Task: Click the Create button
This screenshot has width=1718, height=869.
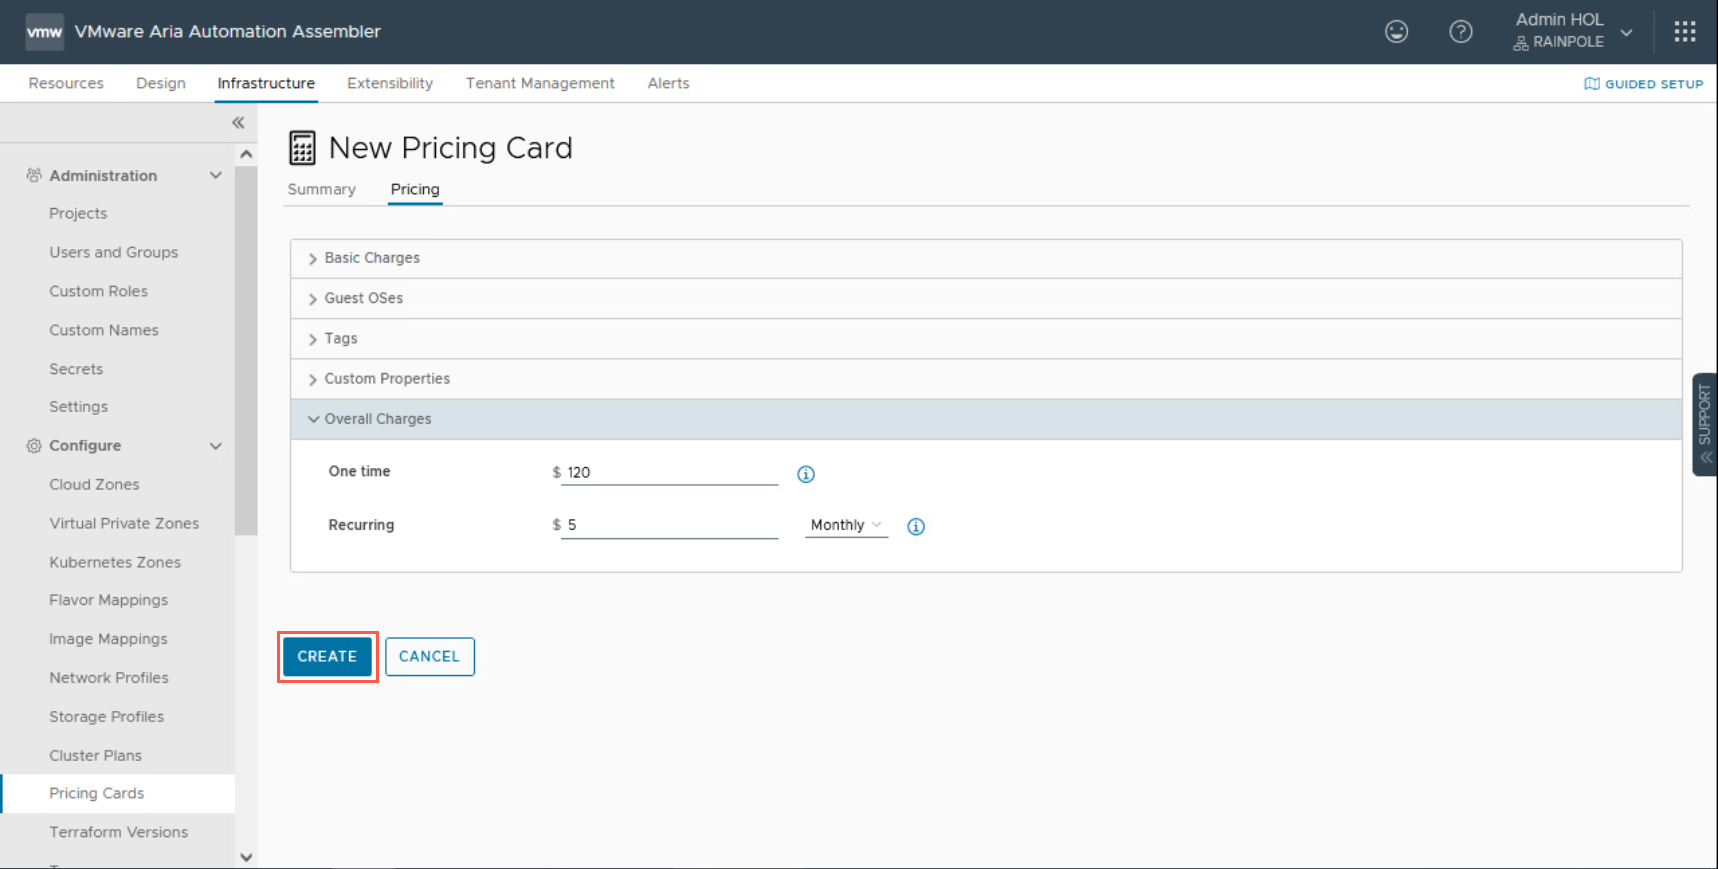Action: pos(327,657)
